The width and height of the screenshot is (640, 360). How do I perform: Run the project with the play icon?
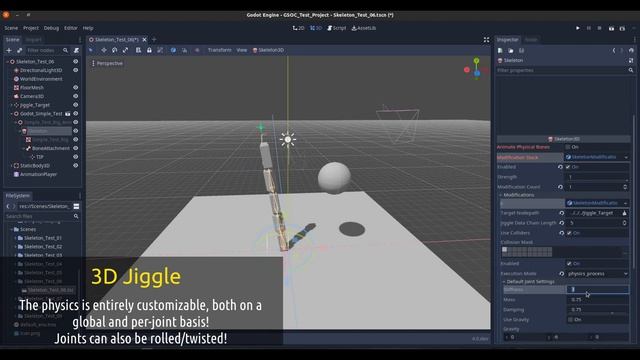tap(578, 28)
